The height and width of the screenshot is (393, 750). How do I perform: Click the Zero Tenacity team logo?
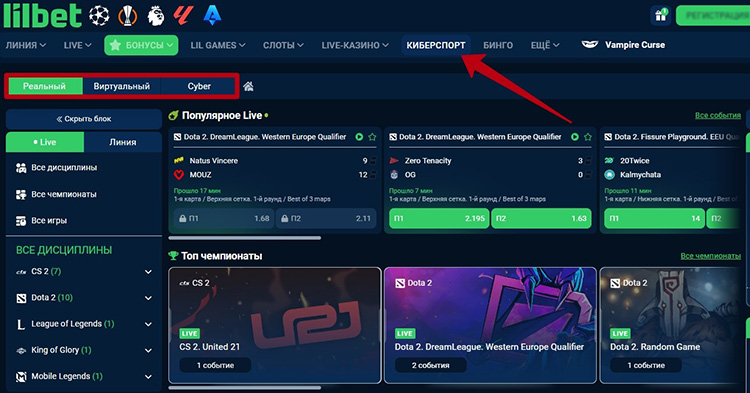point(394,161)
